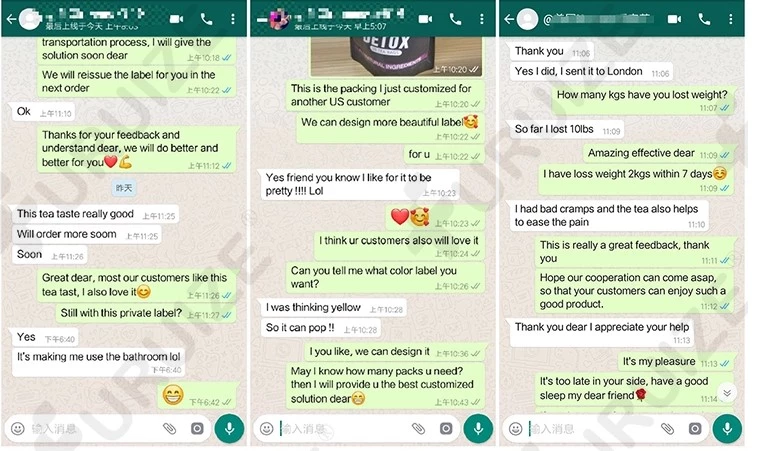
Task: Open the three-dot menu in right chat
Action: [x=730, y=19]
